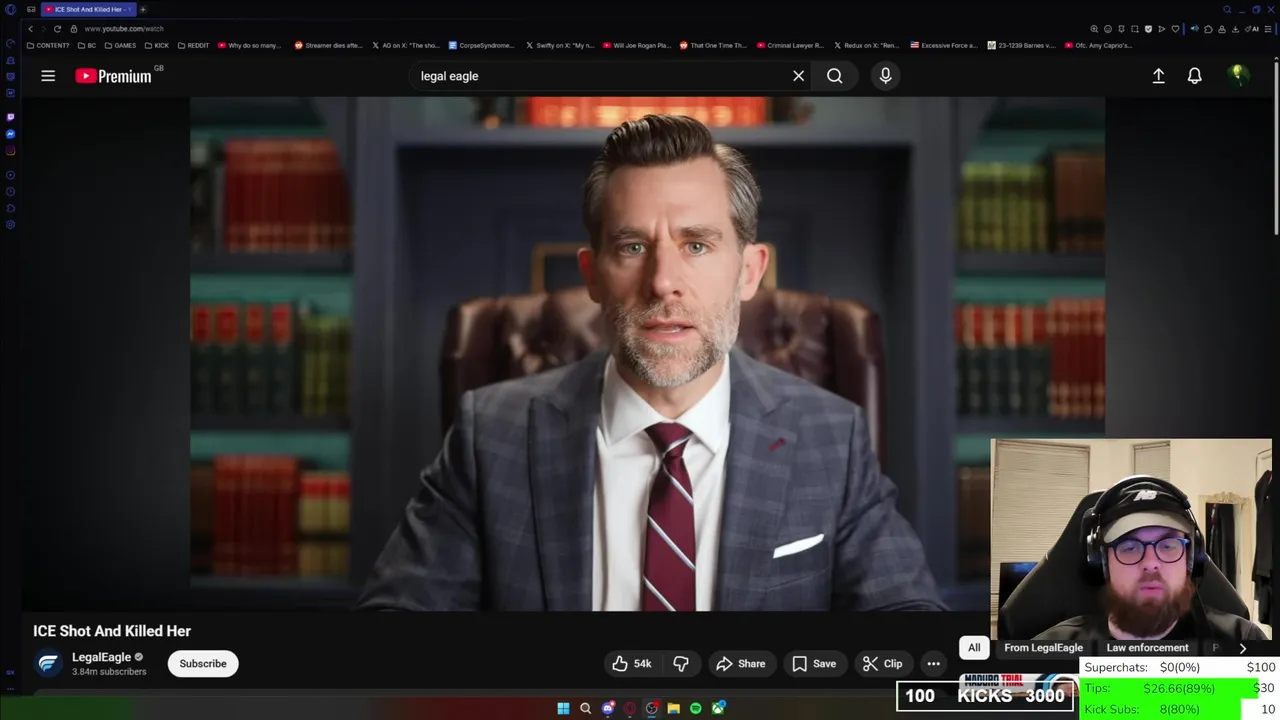
Task: Open the Windows Start button
Action: click(x=563, y=708)
